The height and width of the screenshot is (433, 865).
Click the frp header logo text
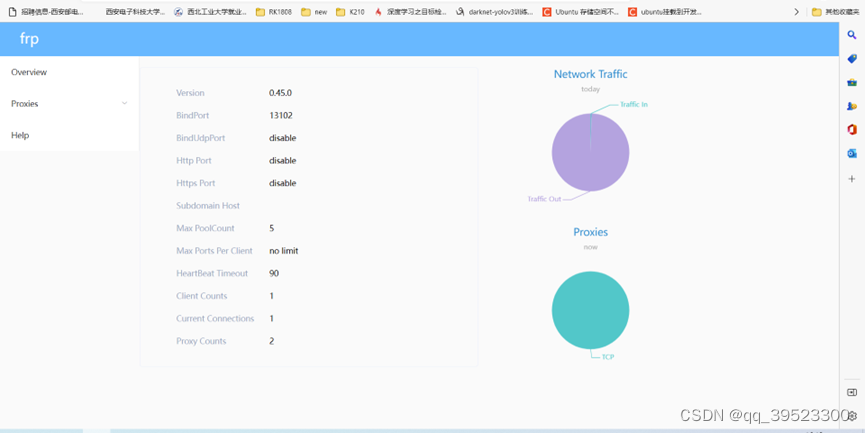coord(29,39)
